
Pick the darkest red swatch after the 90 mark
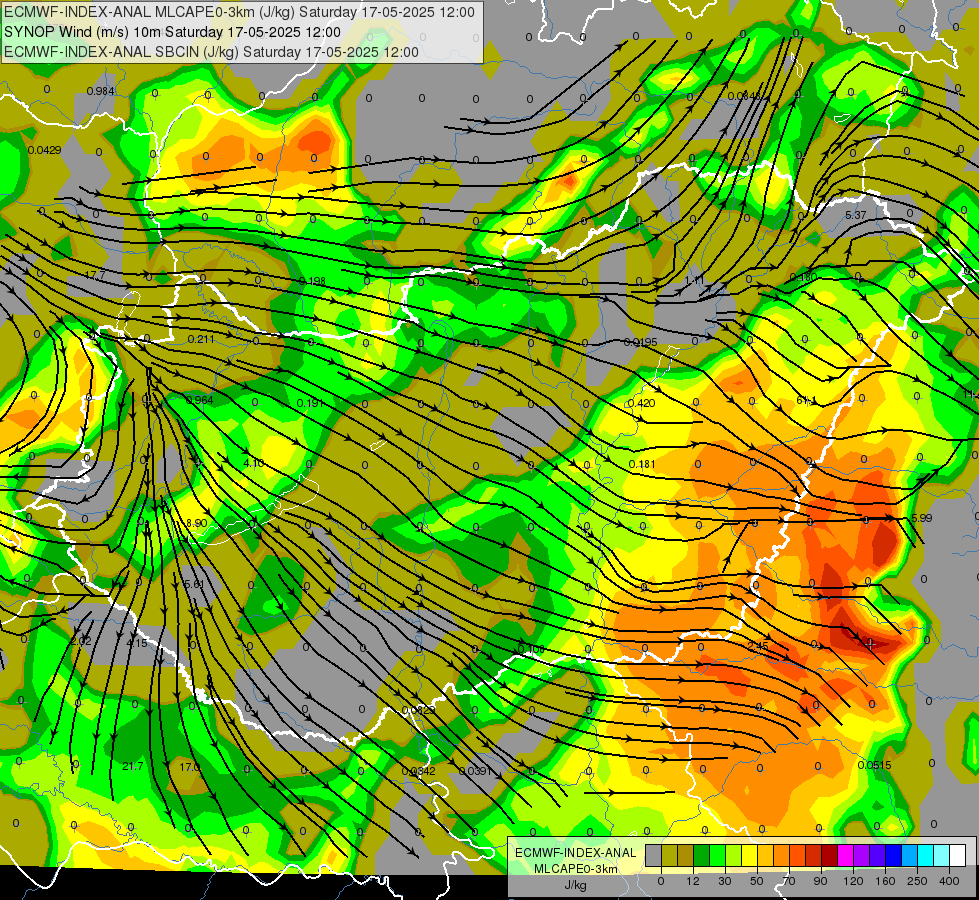pos(830,855)
